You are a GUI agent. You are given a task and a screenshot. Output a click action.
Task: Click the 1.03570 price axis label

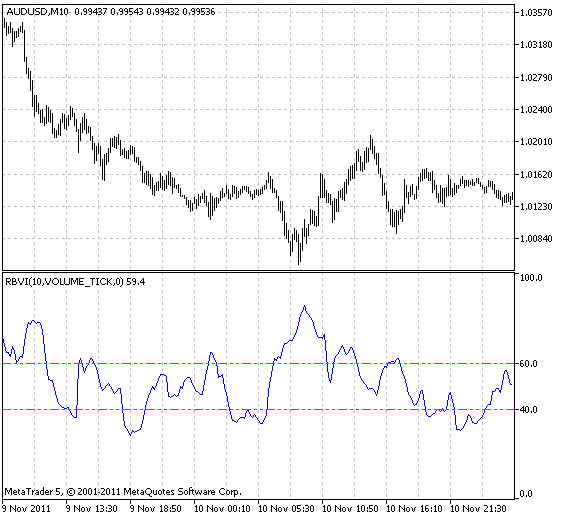click(x=536, y=13)
